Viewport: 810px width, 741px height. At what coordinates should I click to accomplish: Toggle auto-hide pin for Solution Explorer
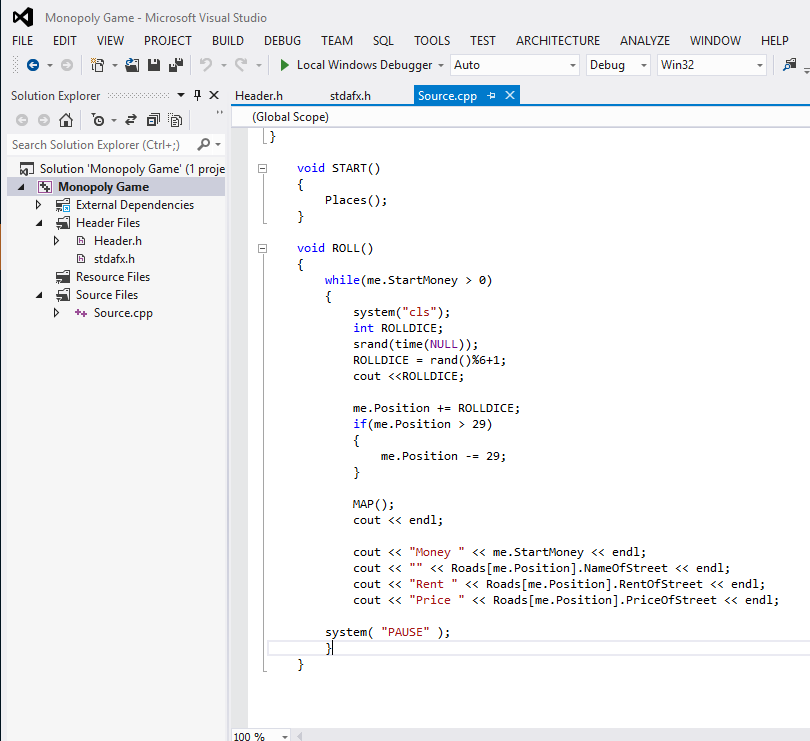click(x=197, y=95)
